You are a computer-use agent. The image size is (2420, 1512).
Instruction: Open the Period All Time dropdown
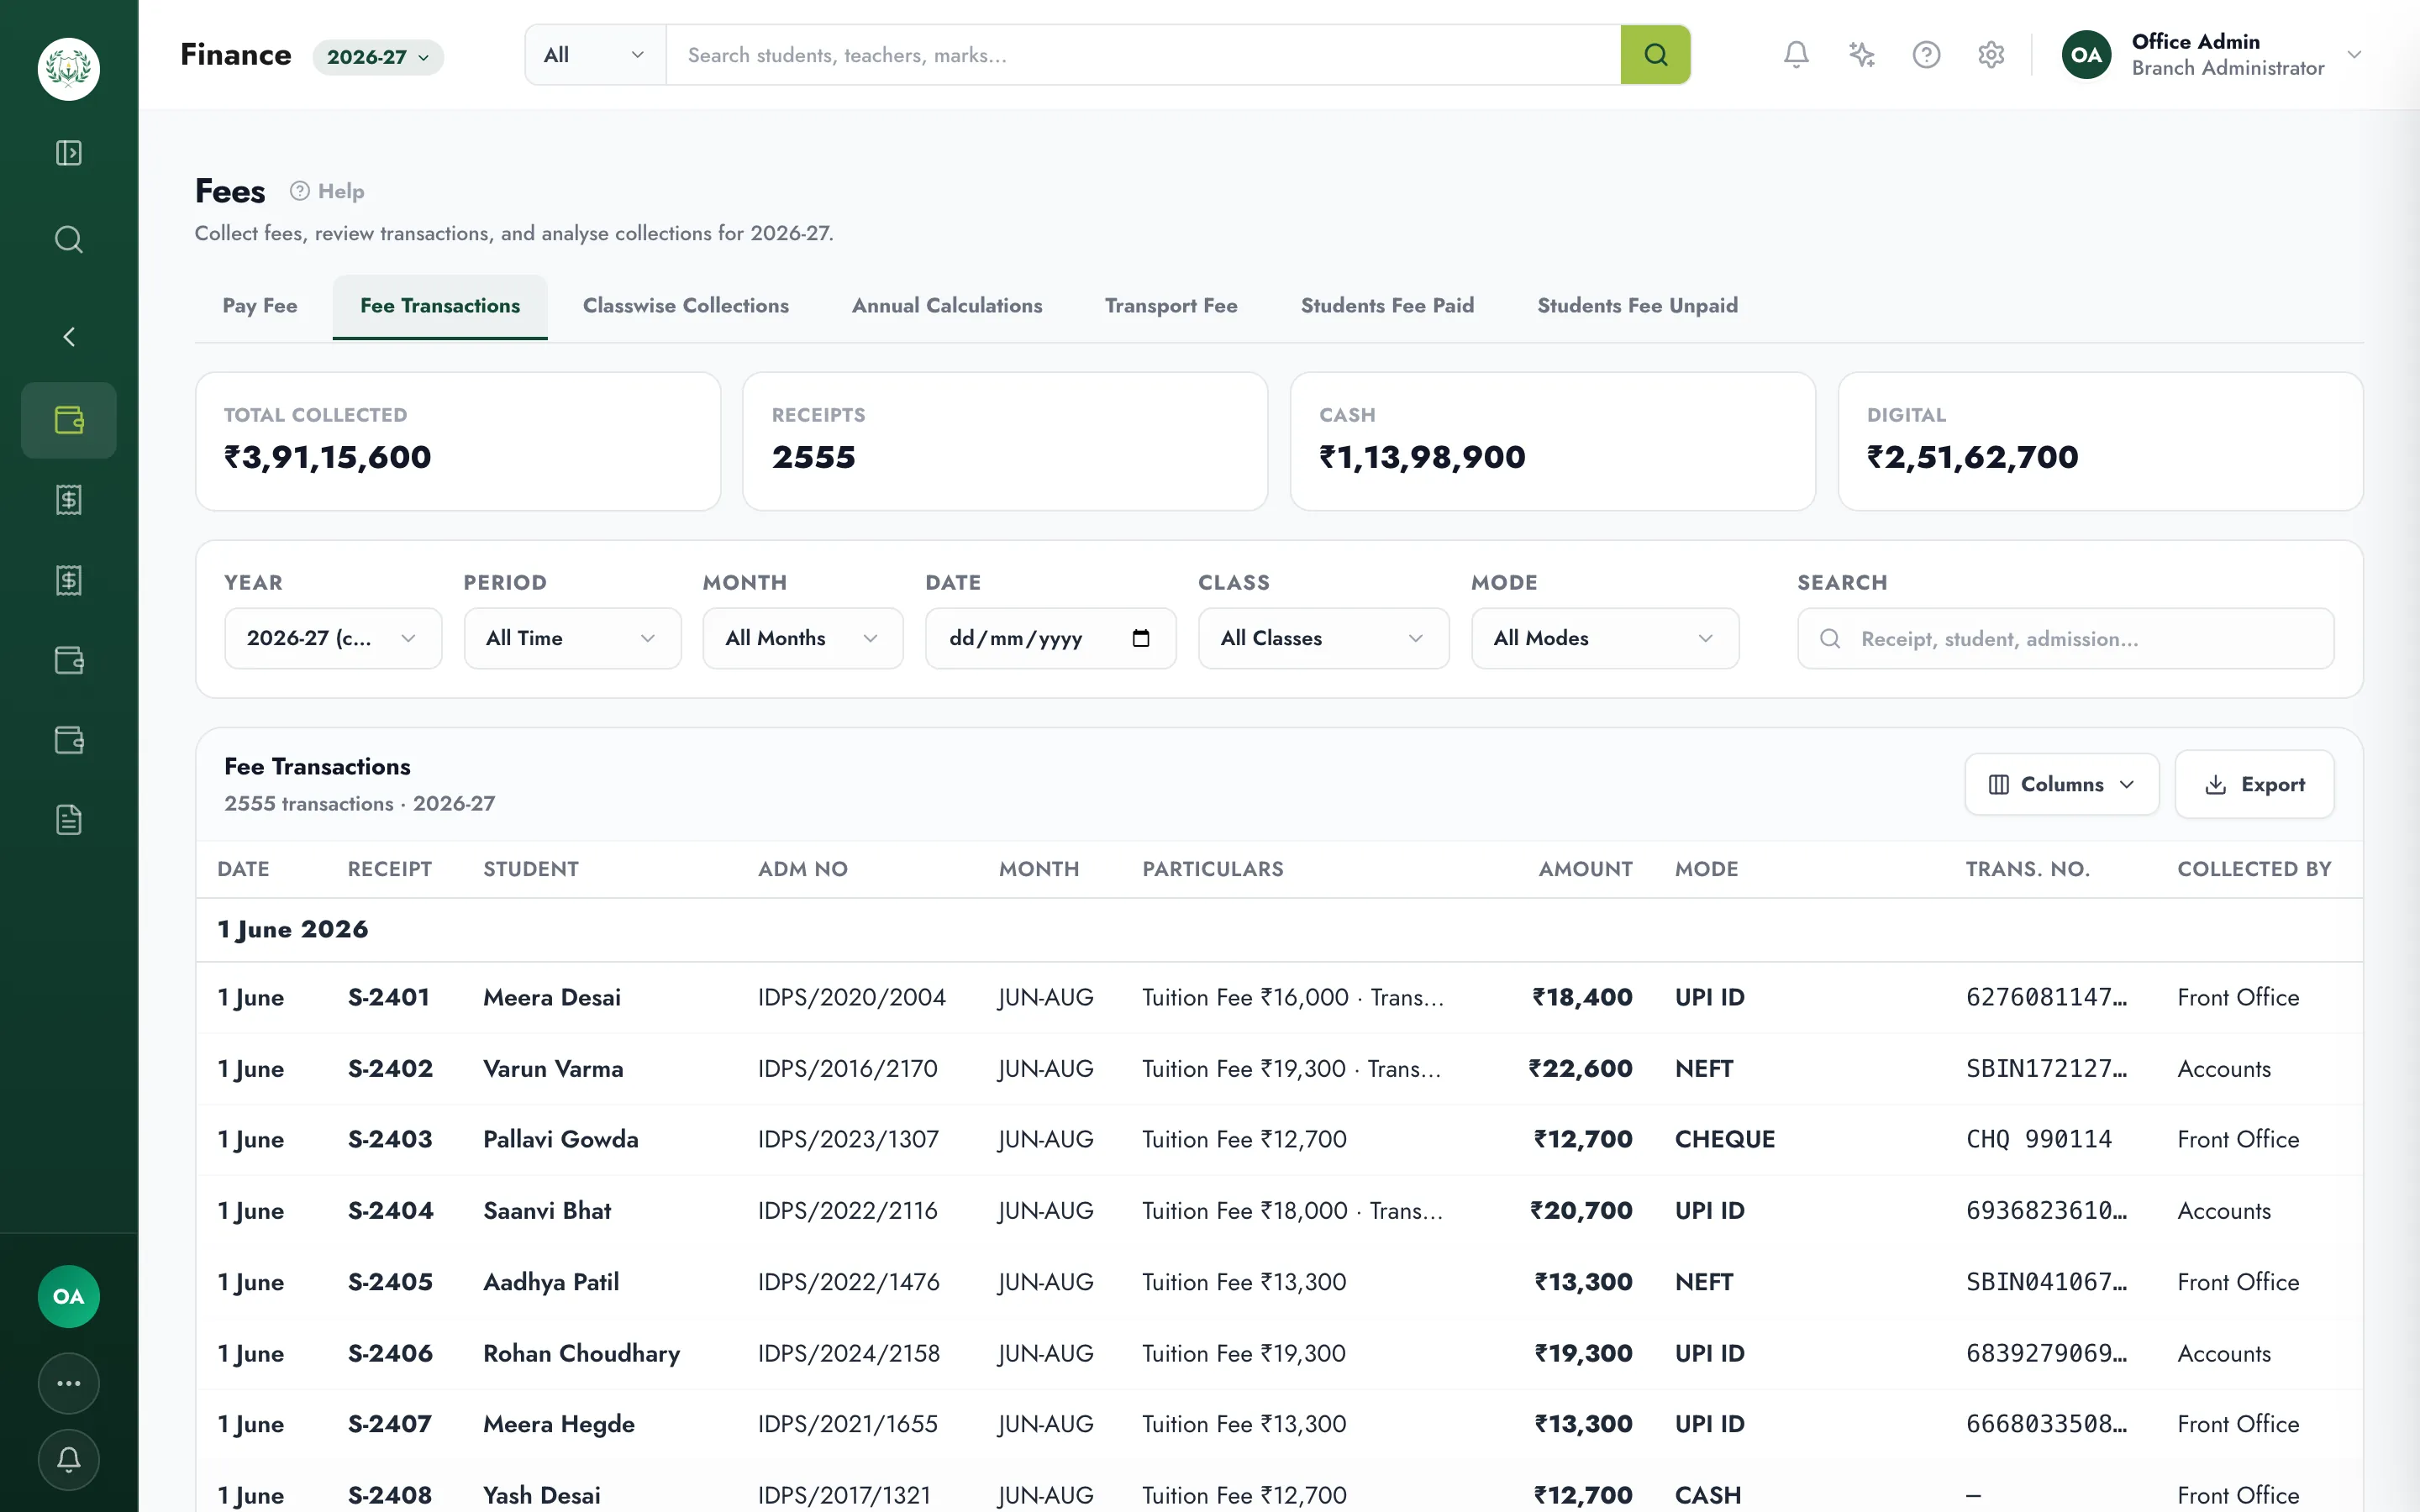click(x=572, y=638)
